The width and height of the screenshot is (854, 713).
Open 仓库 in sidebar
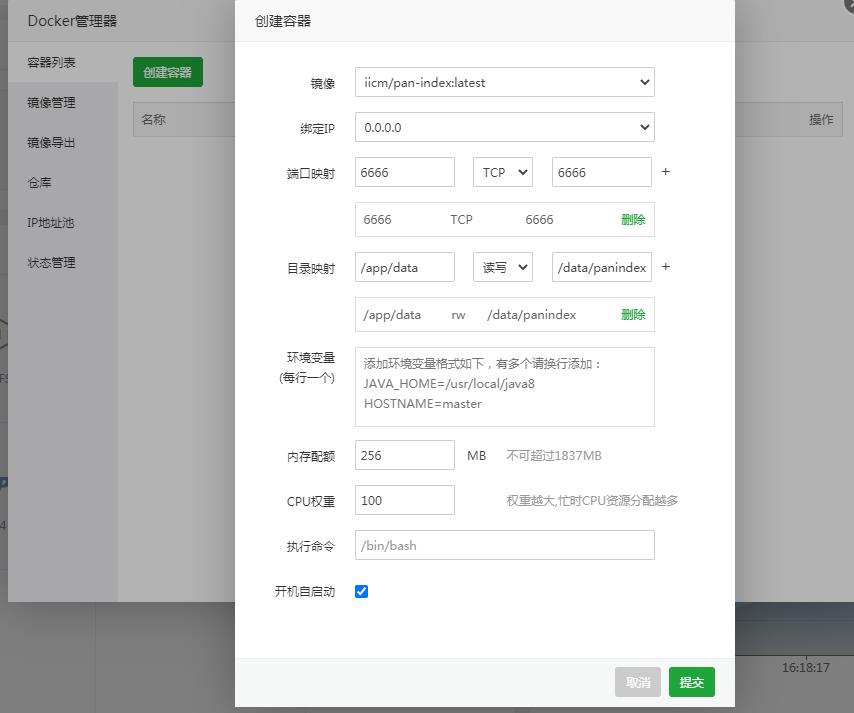(39, 182)
